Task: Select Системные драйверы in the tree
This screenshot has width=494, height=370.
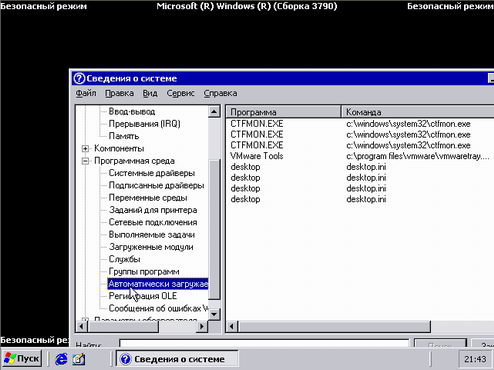Action: tap(152, 173)
